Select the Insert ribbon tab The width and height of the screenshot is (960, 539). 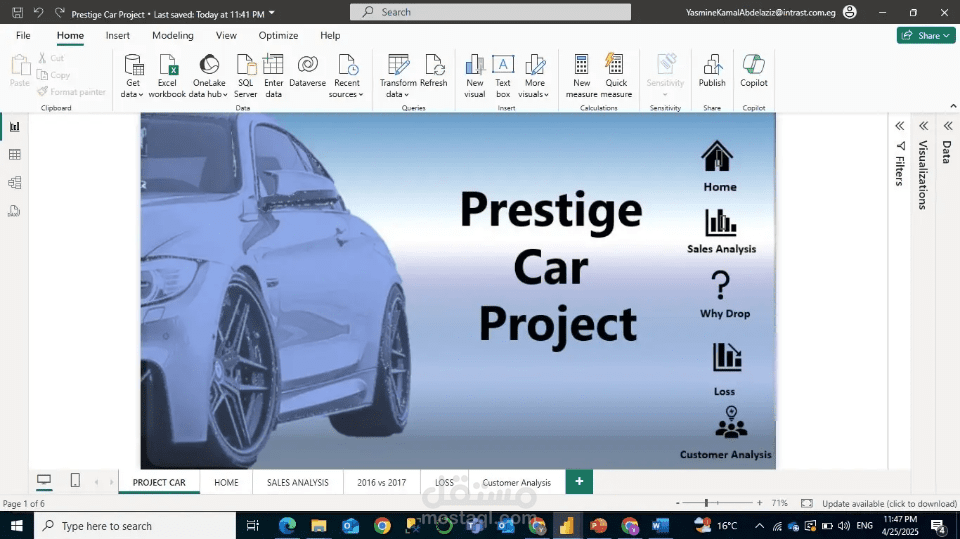pyautogui.click(x=118, y=36)
